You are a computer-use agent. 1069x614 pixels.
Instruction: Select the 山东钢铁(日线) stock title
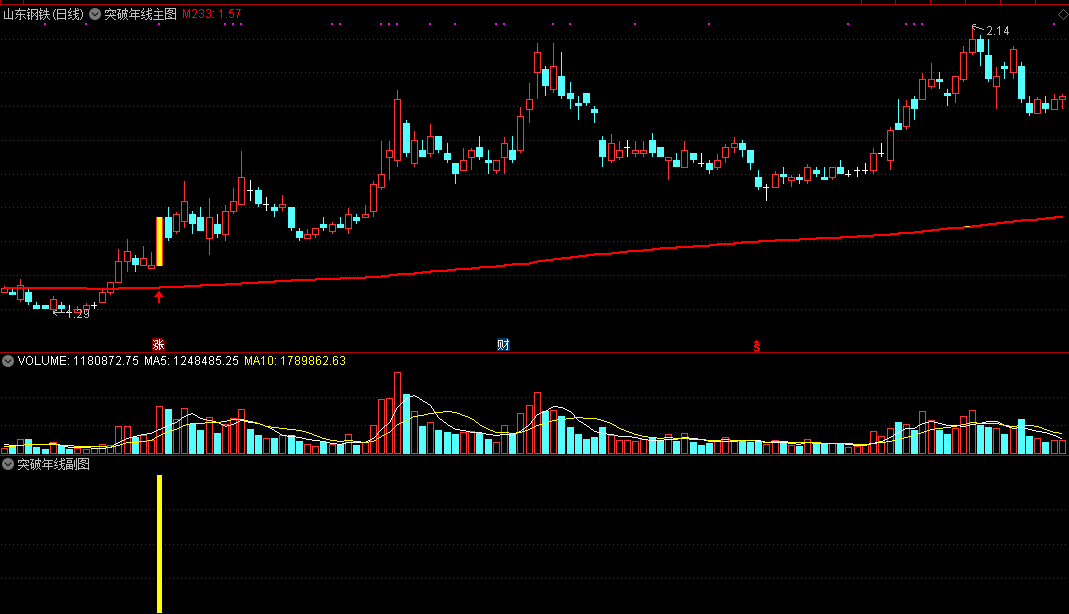[x=44, y=14]
